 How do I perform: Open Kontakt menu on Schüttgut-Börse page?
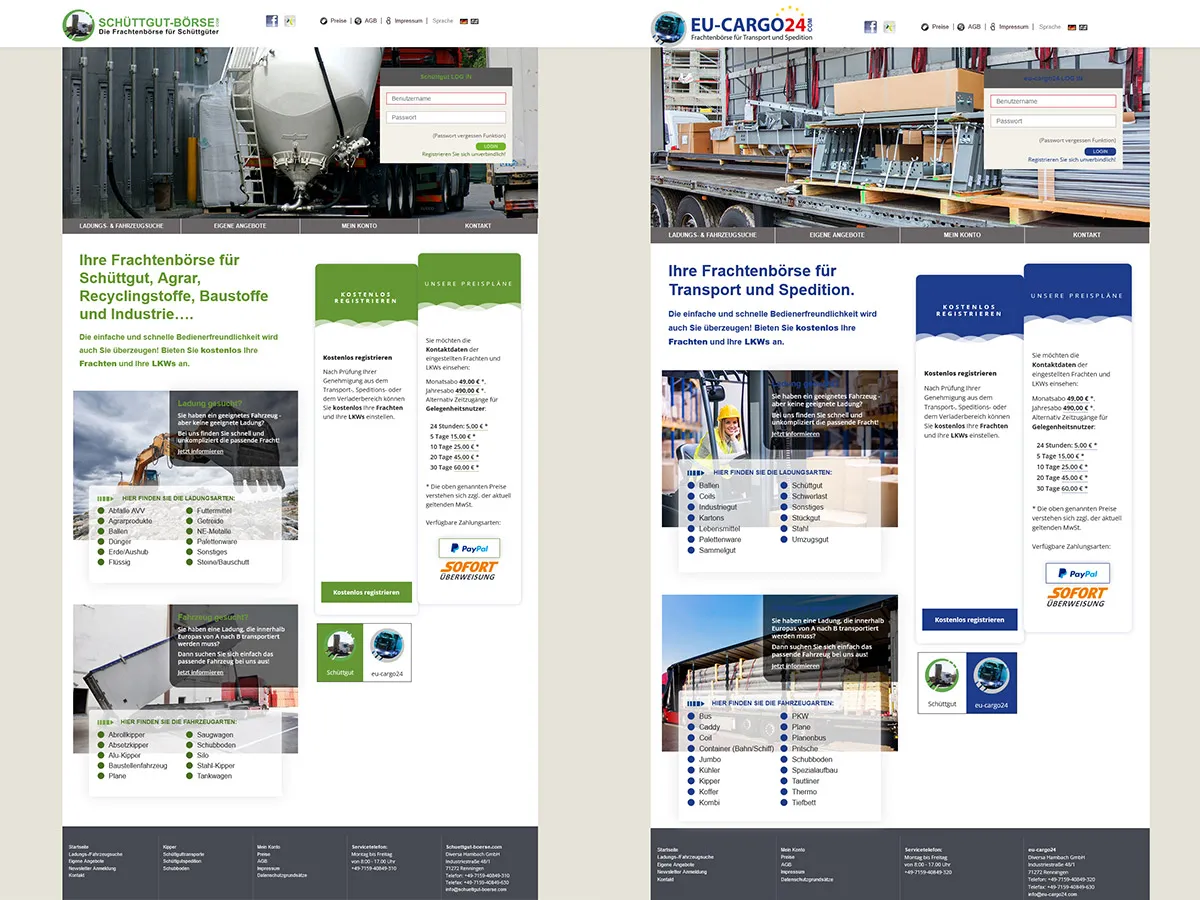[478, 226]
